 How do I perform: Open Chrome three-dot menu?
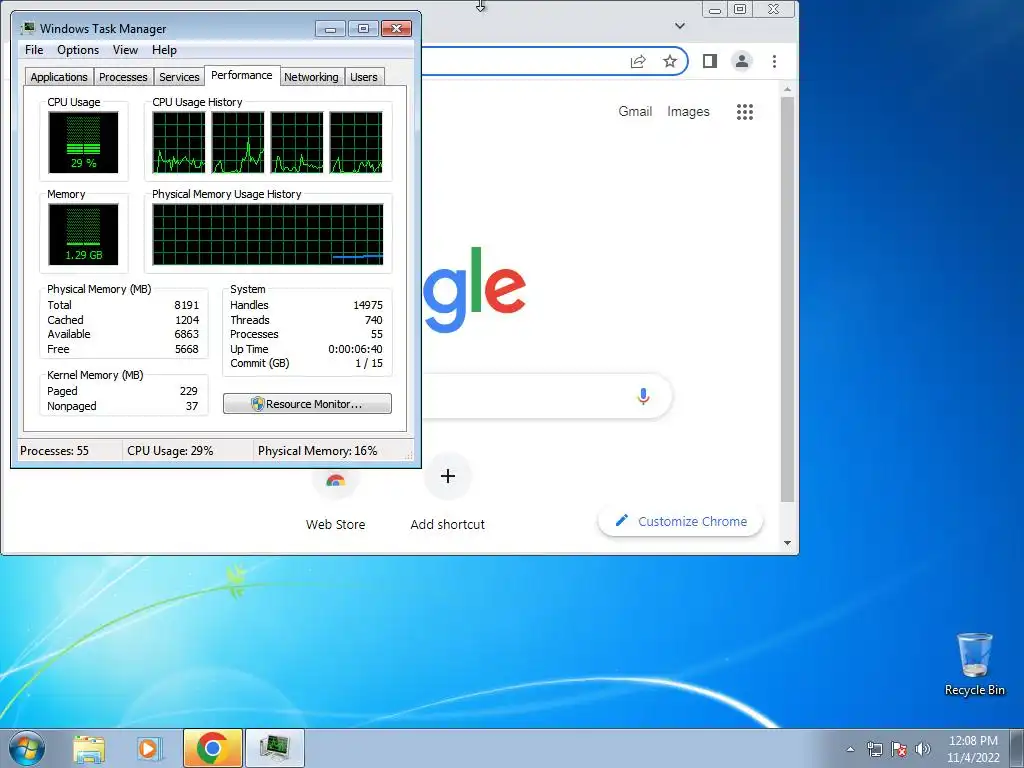point(775,61)
